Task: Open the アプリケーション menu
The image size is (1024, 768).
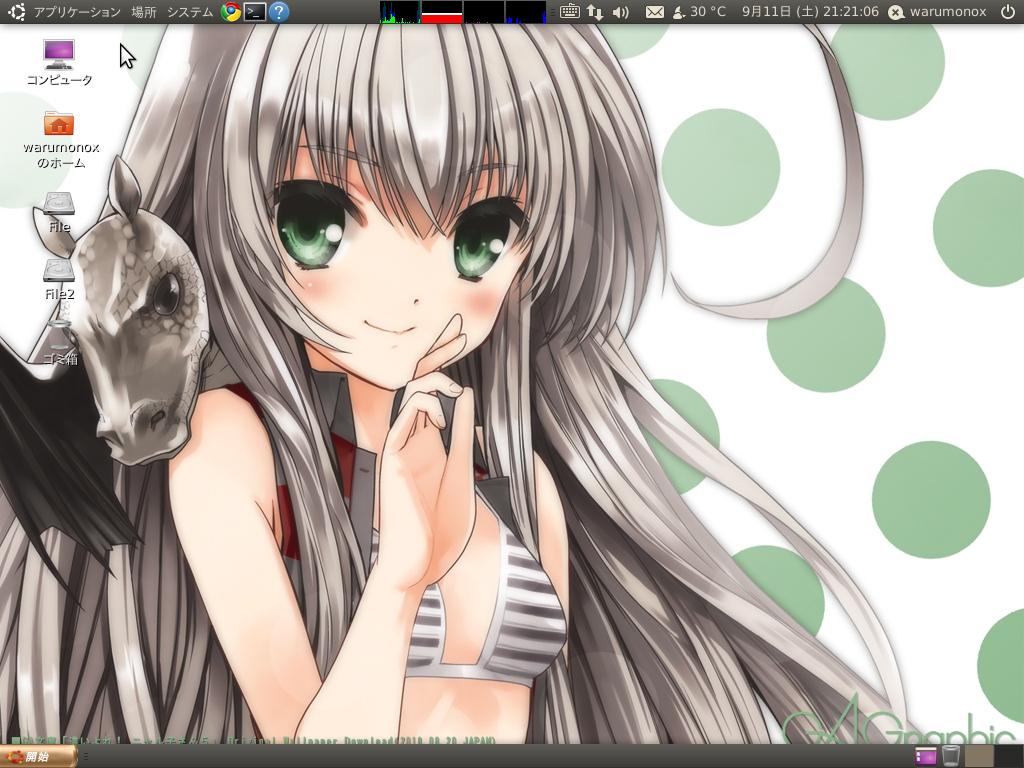Action: [x=77, y=12]
